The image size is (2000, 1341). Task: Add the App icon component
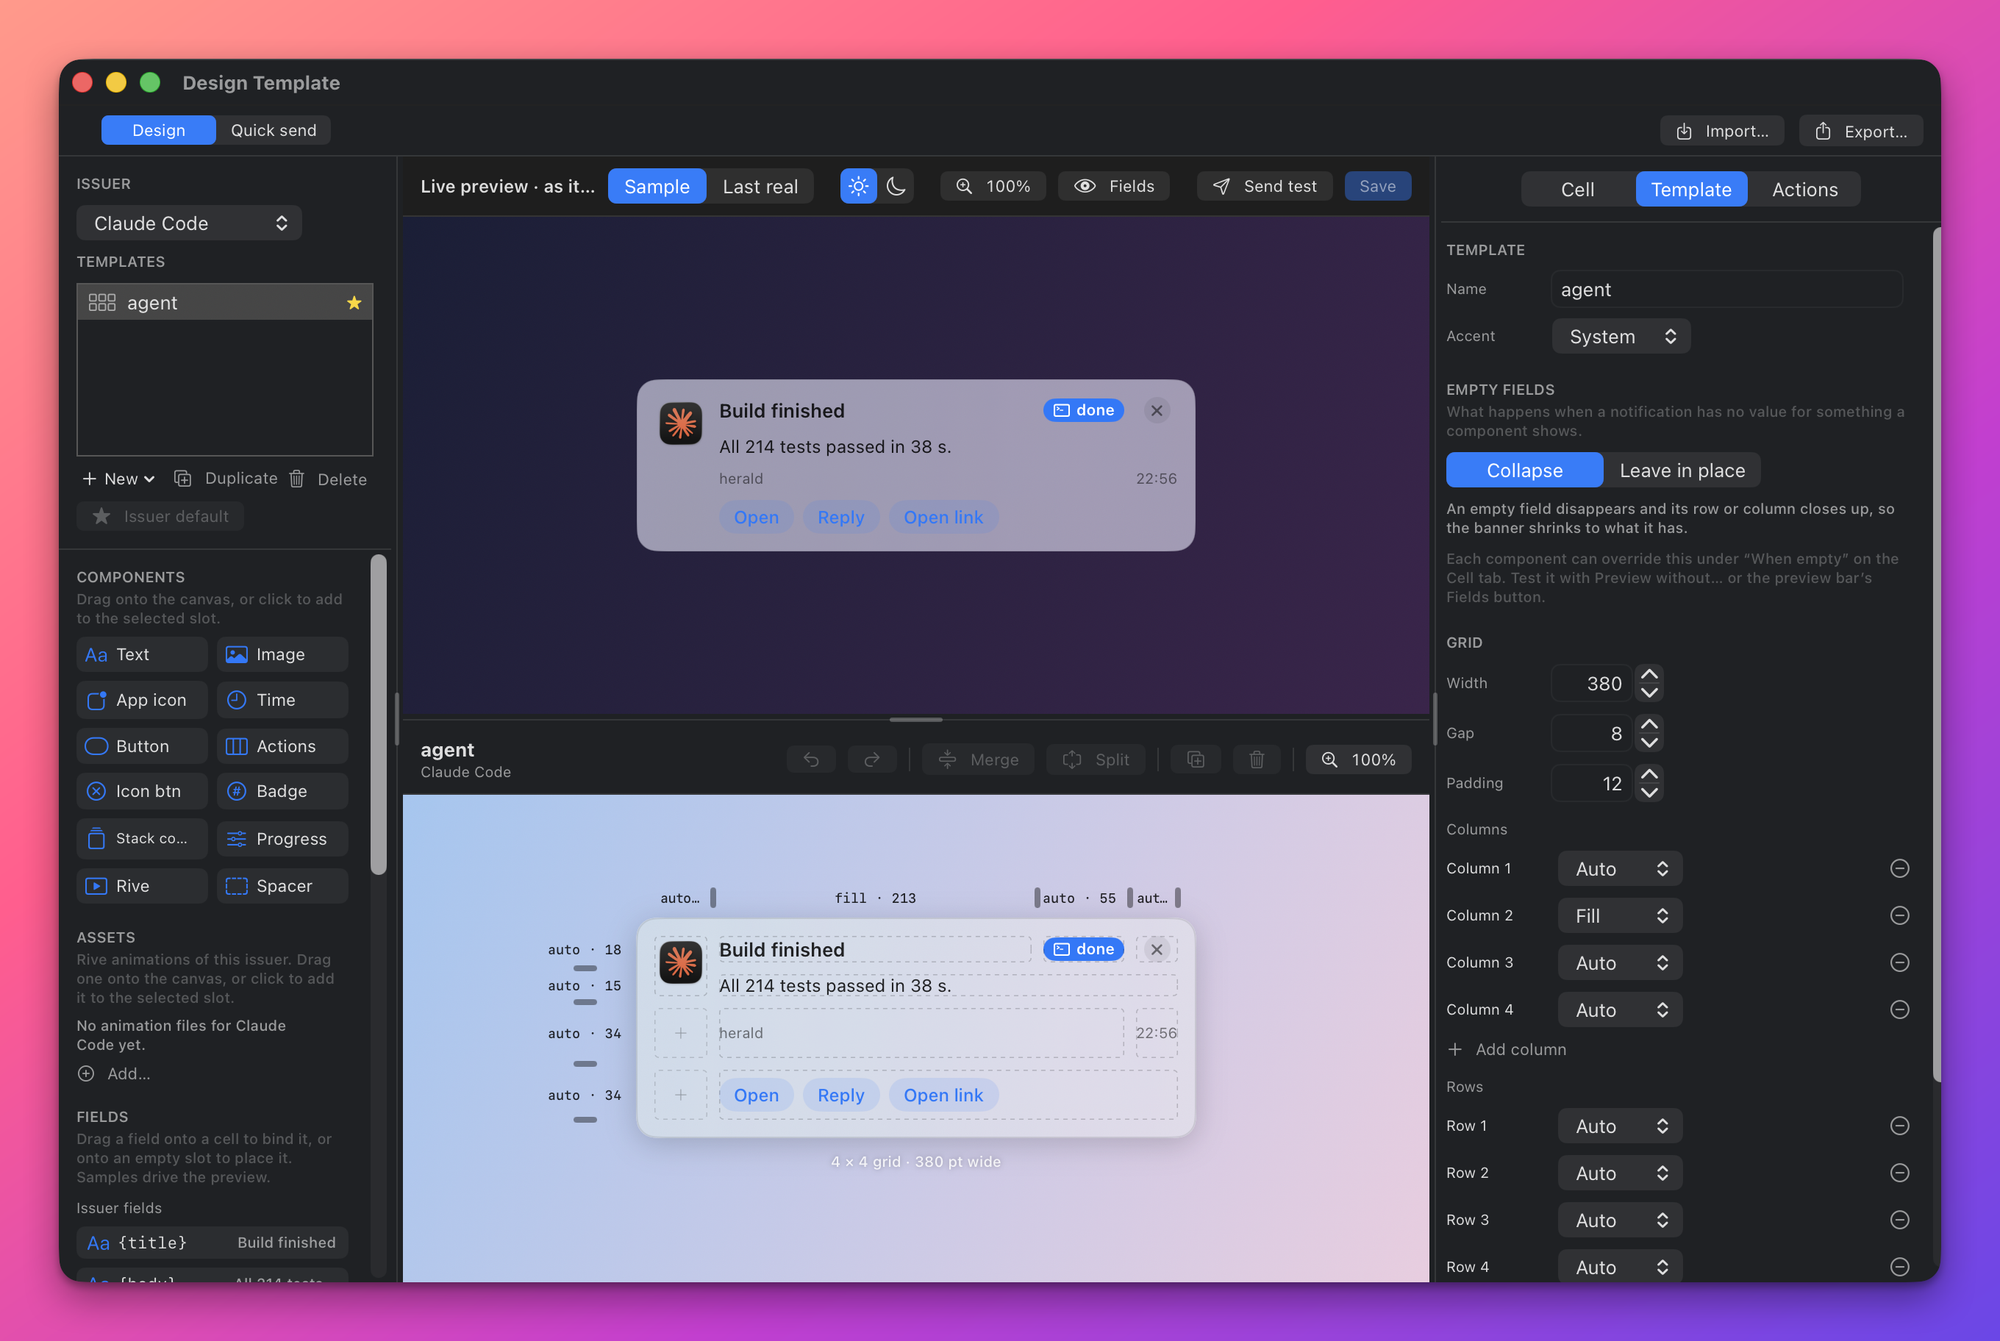[142, 700]
